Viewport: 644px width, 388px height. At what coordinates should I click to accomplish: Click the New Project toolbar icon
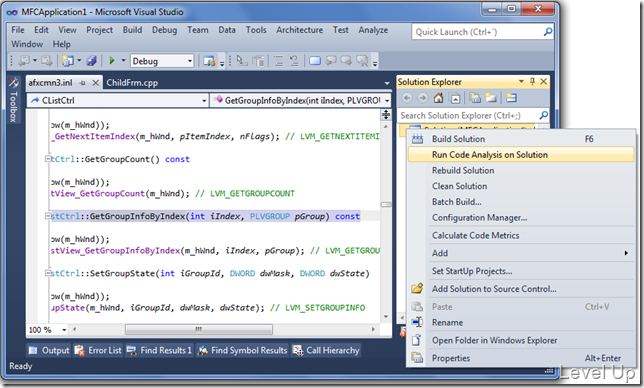click(68, 61)
